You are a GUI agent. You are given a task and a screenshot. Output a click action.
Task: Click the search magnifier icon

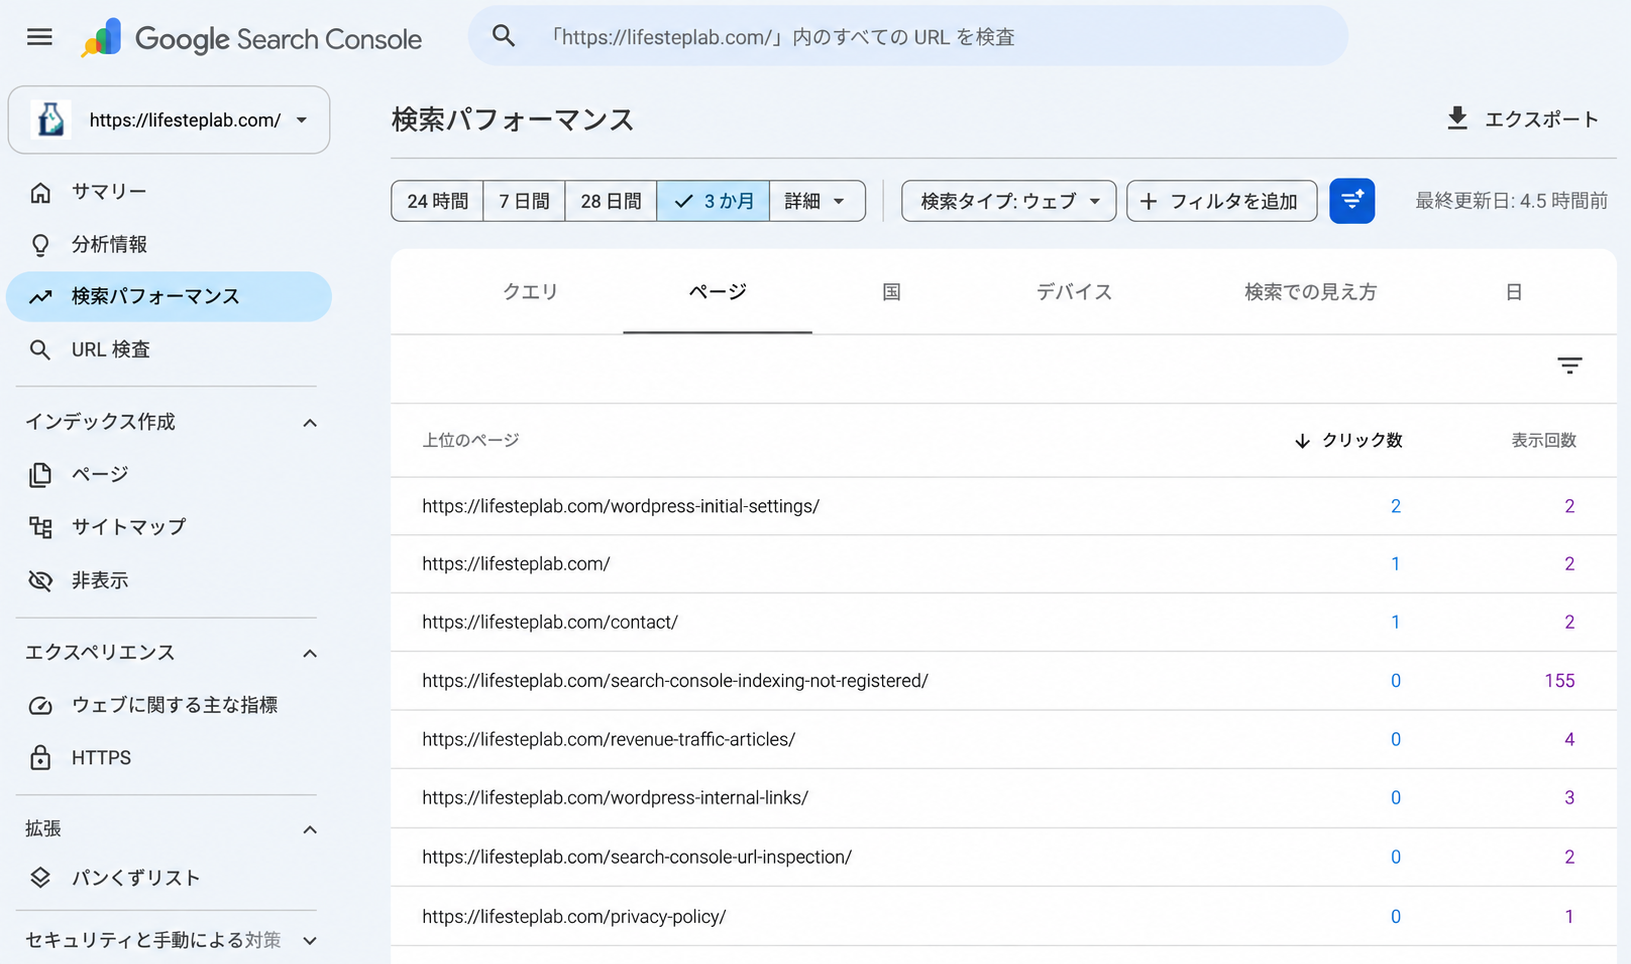(504, 37)
